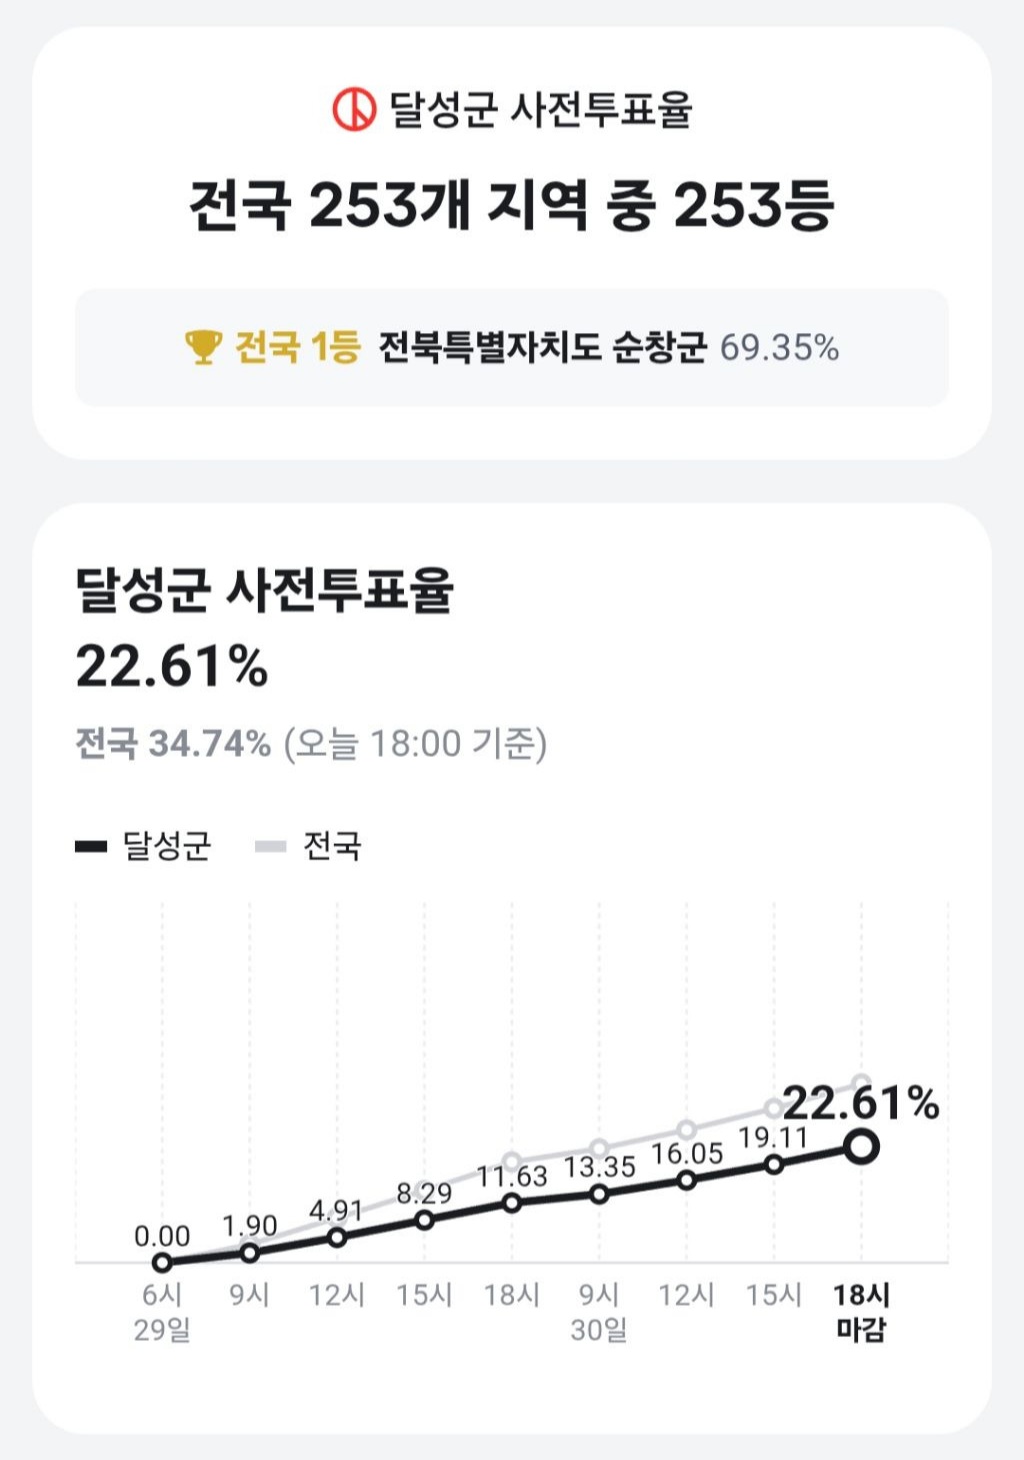Viewport: 1024px width, 1460px height.
Task: Select the 11.63 data point on the chart
Action: click(x=512, y=1203)
